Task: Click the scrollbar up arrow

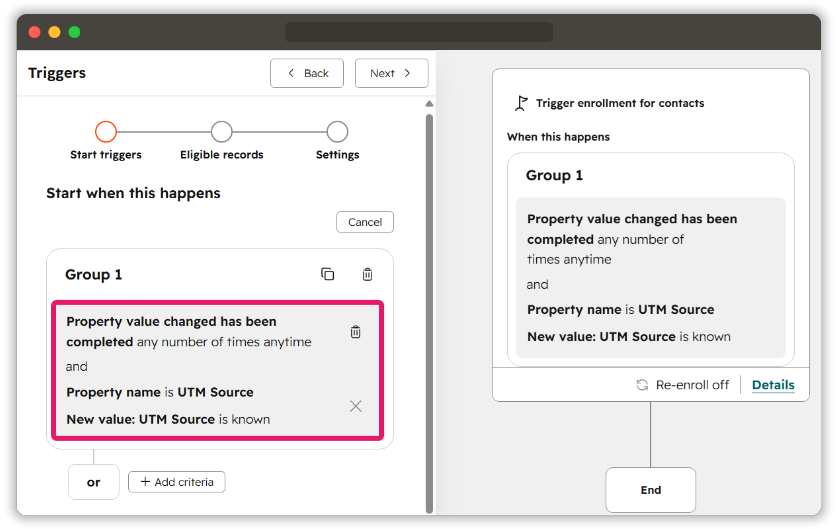Action: [429, 104]
